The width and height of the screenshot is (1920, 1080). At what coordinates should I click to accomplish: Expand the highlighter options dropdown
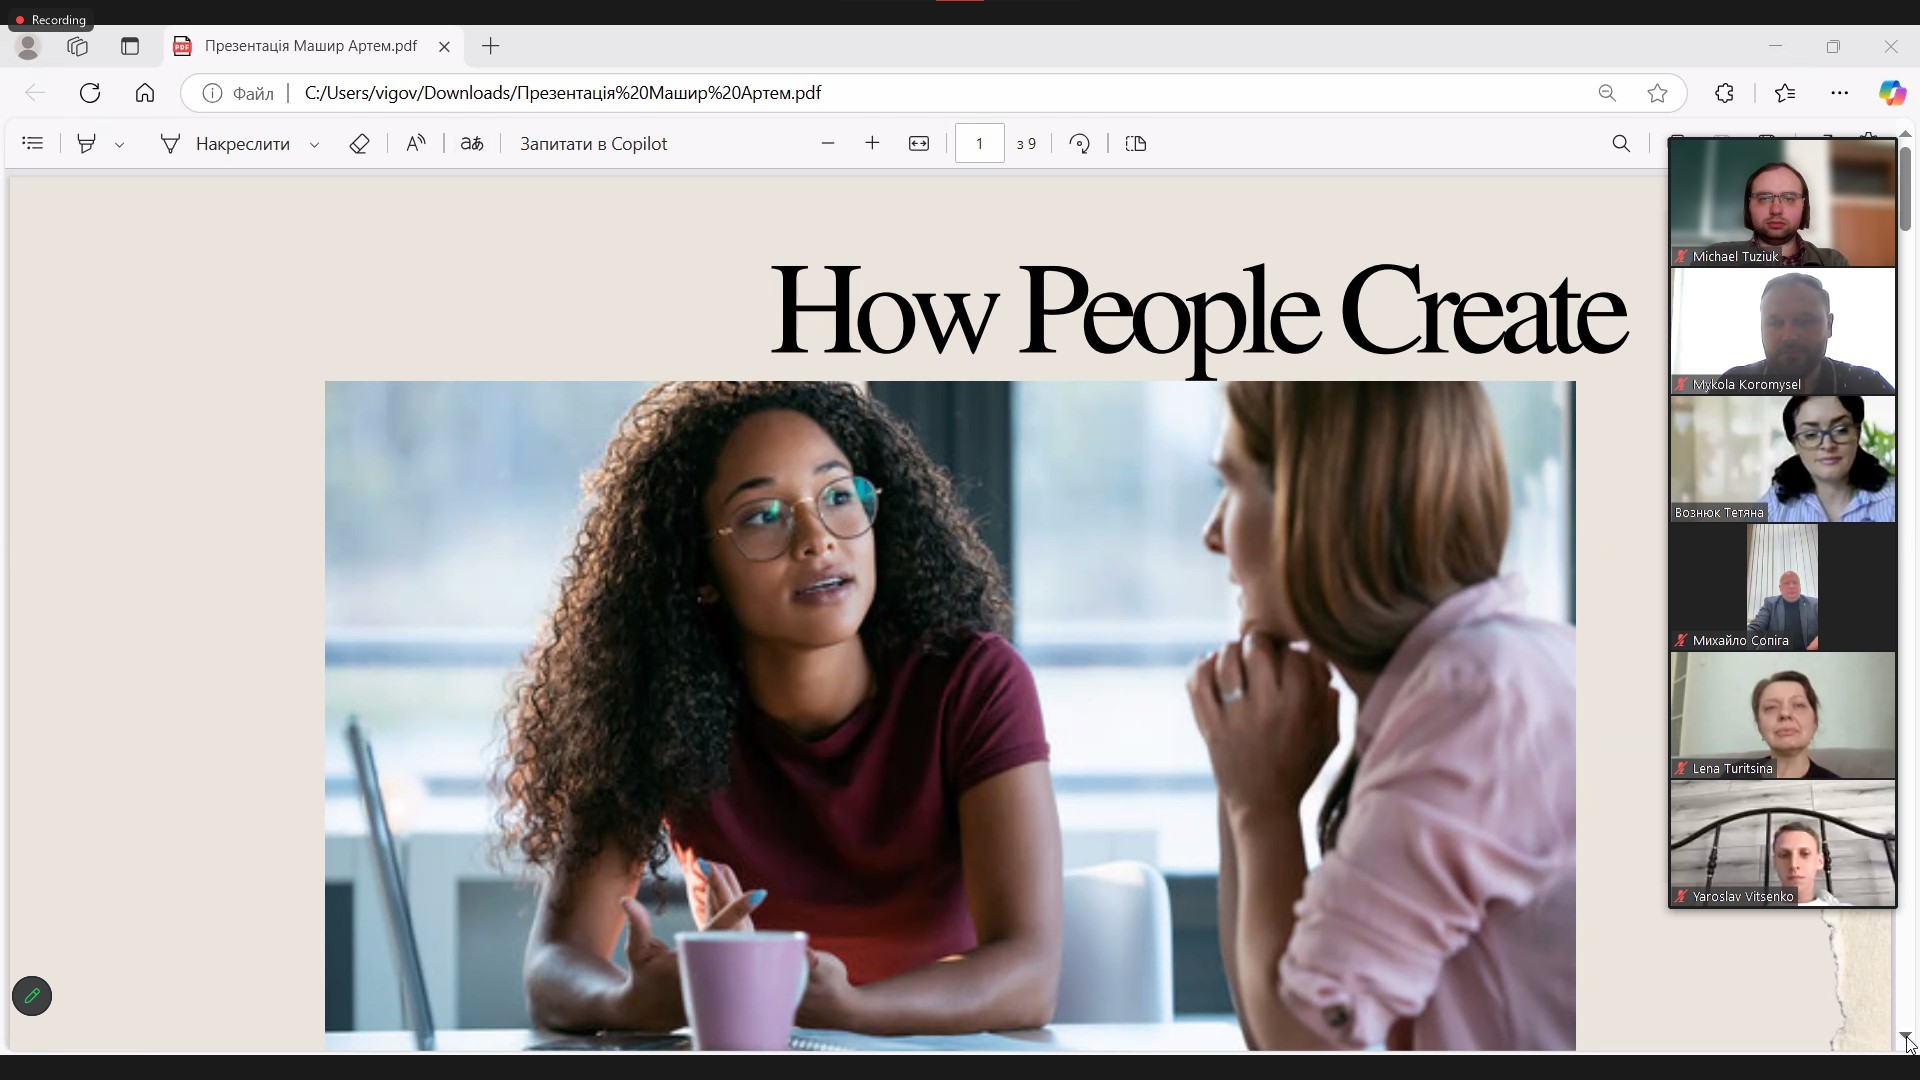(x=120, y=145)
